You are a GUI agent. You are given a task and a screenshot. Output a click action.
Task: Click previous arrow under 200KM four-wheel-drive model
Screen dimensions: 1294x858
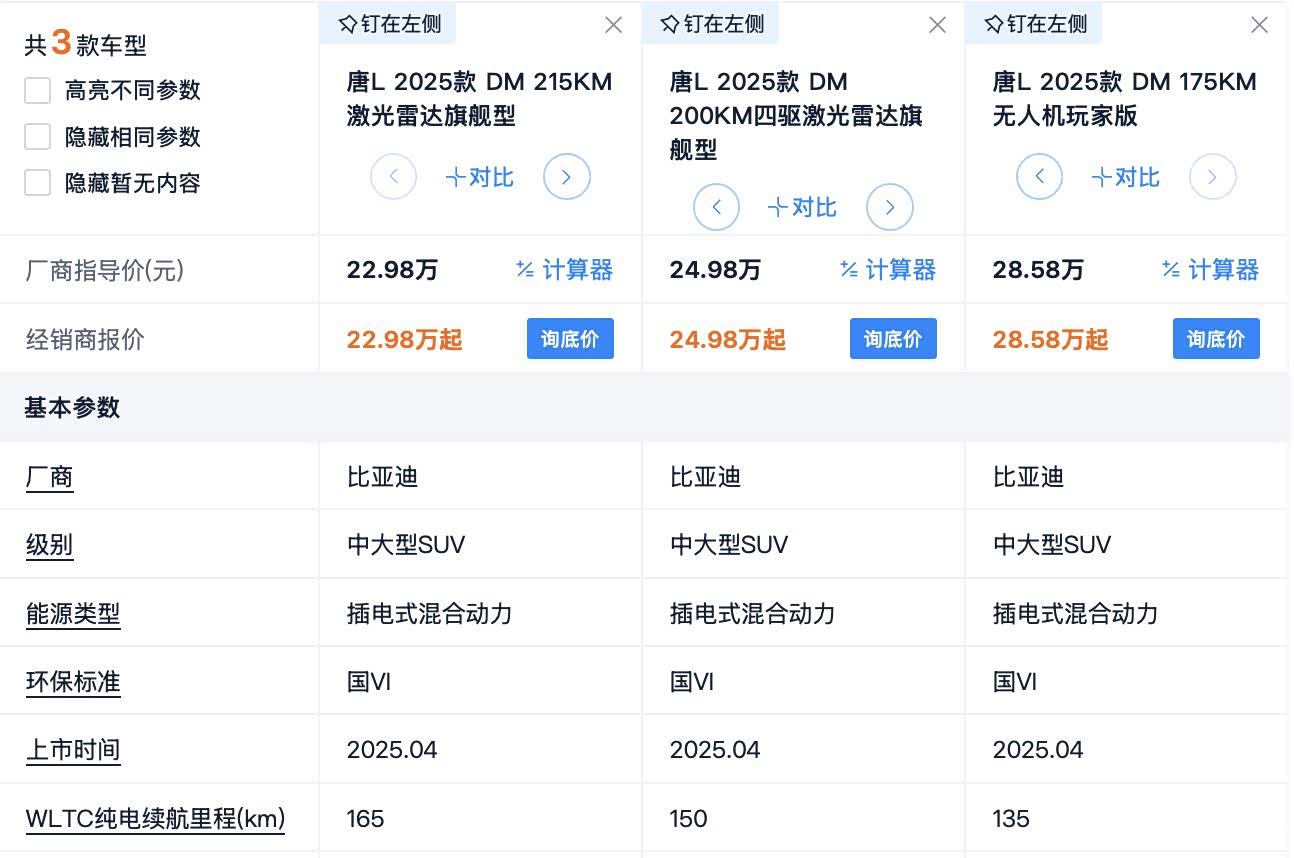pos(716,208)
